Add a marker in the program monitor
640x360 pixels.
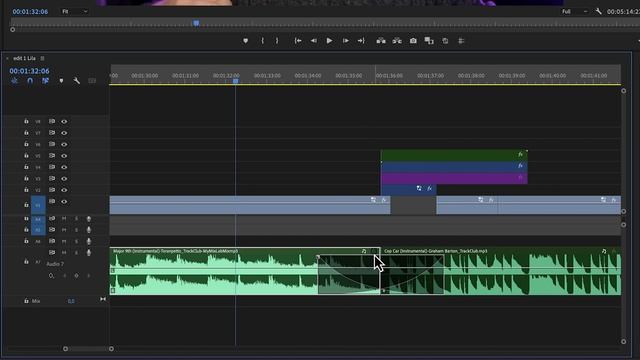tap(245, 41)
